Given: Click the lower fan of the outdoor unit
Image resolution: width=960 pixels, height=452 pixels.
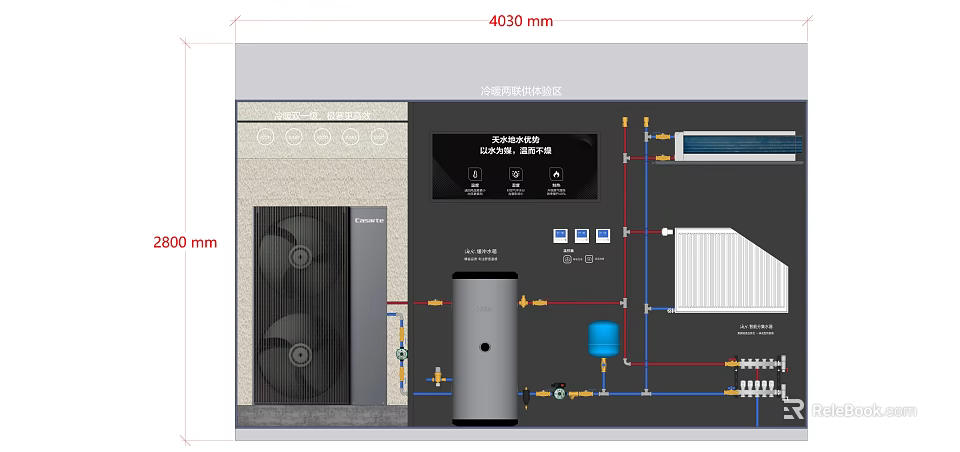Looking at the screenshot, I should point(300,353).
